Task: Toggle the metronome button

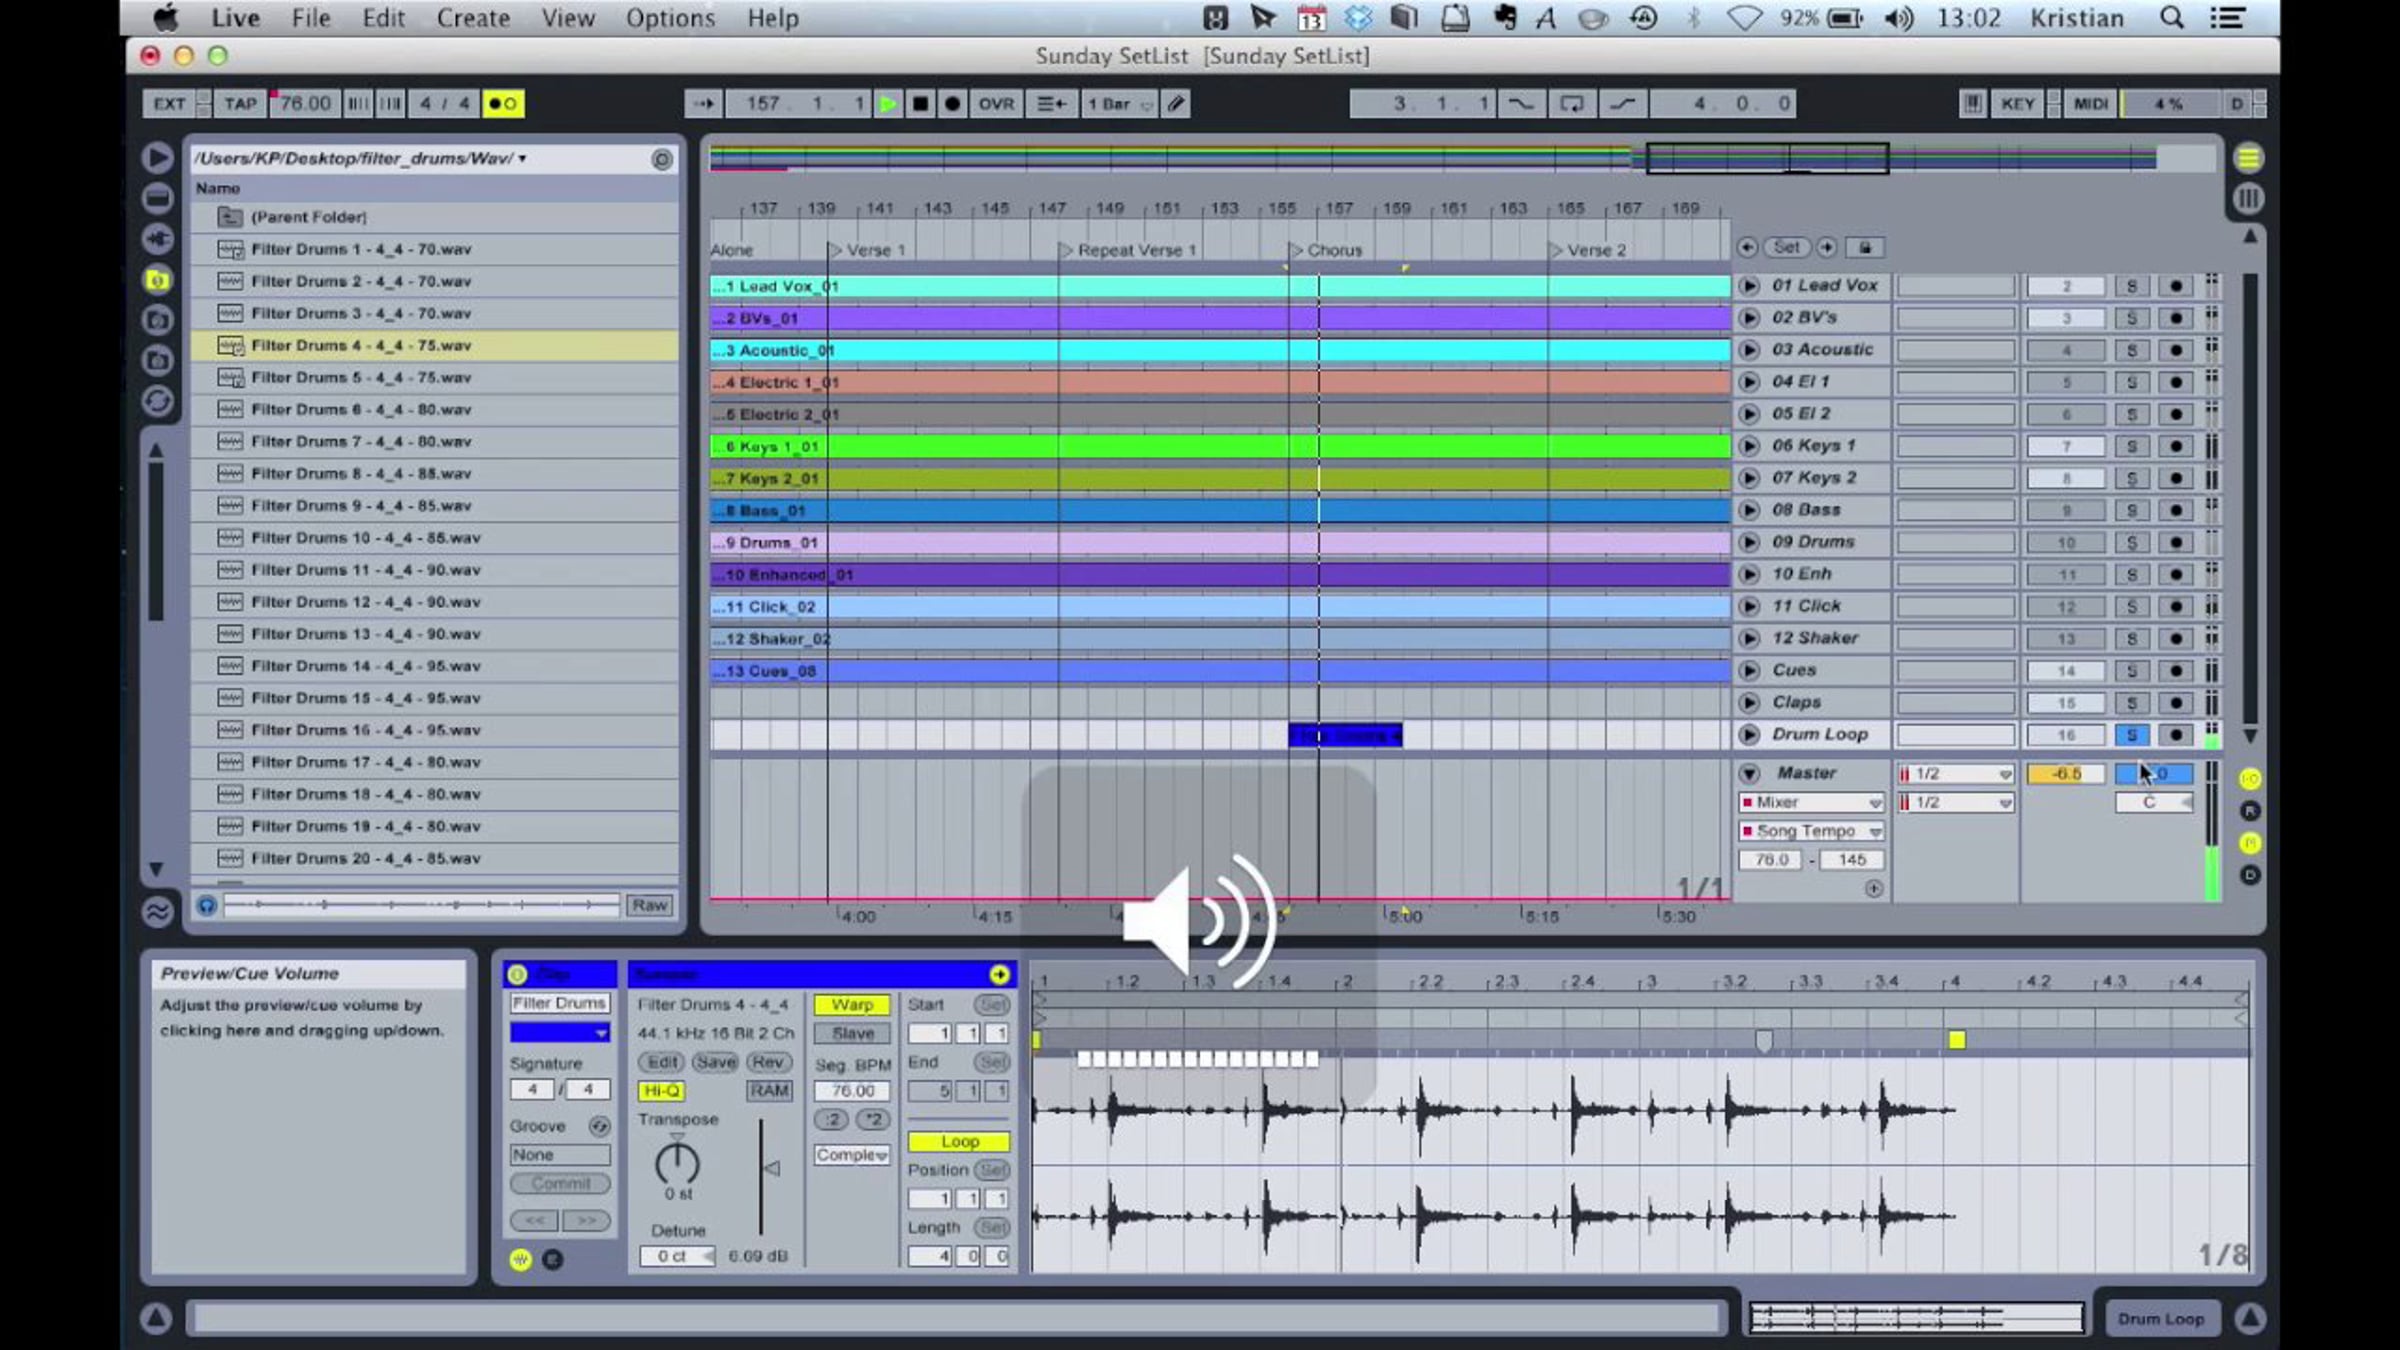Action: pyautogui.click(x=503, y=104)
